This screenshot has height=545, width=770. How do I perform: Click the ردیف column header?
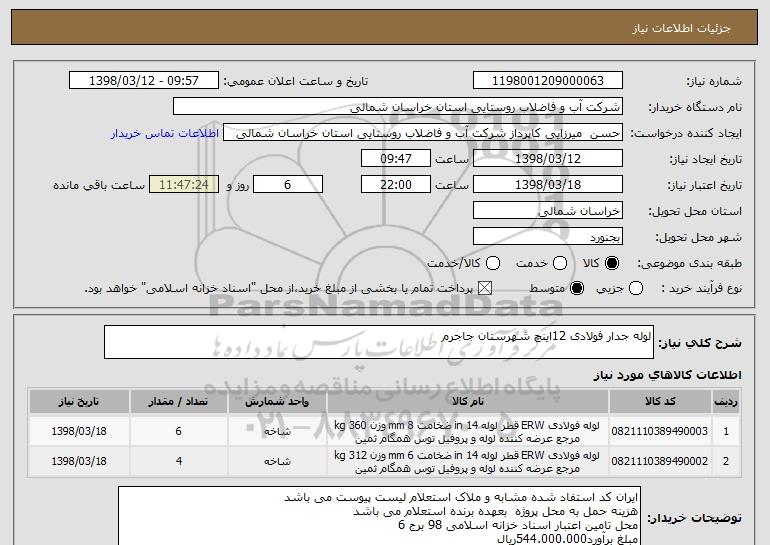pyautogui.click(x=726, y=402)
